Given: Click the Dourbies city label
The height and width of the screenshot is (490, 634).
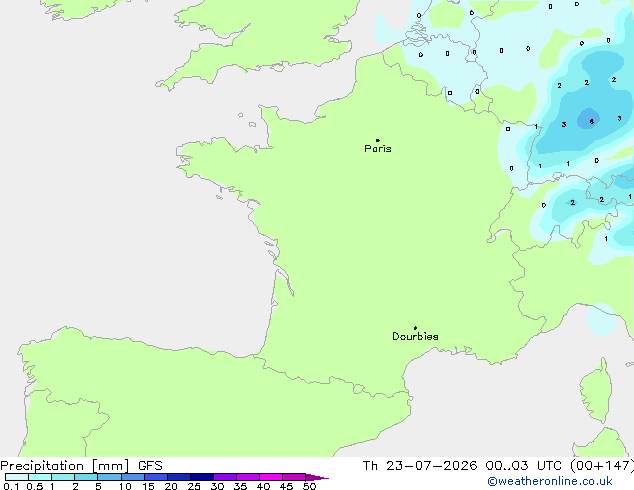Looking at the screenshot, I should click(415, 336).
